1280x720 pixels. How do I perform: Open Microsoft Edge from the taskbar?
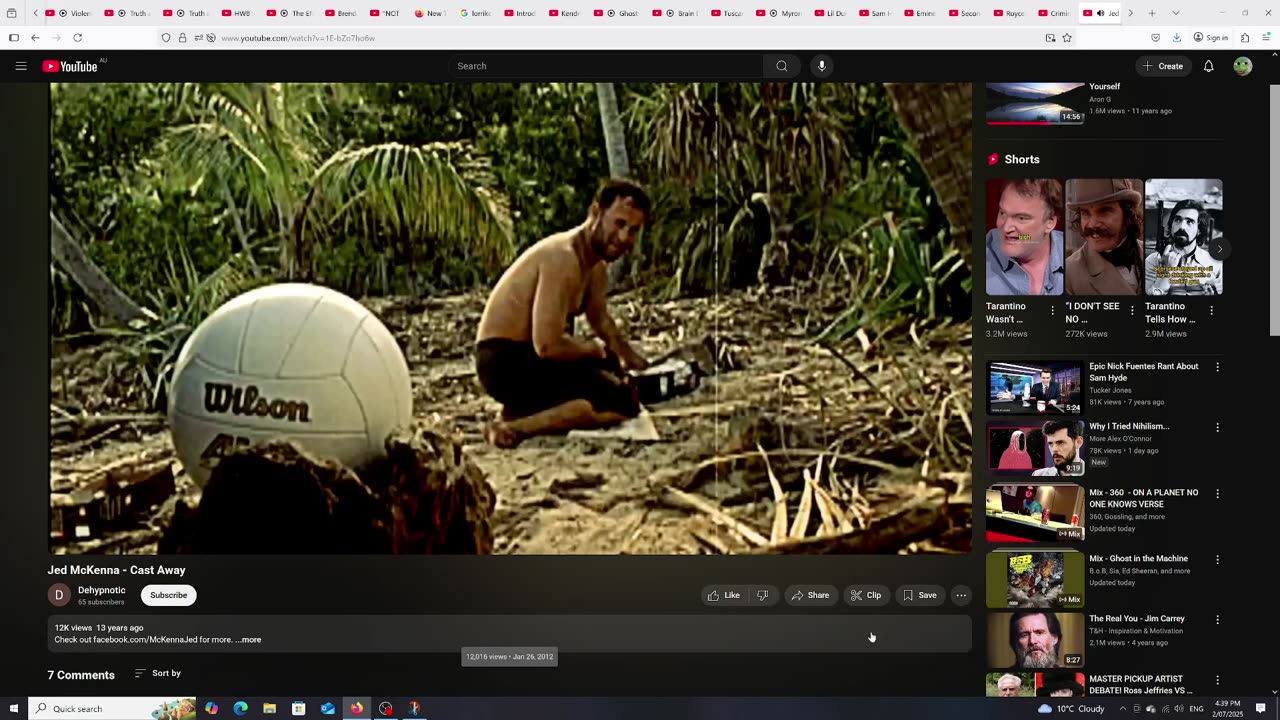[240, 708]
